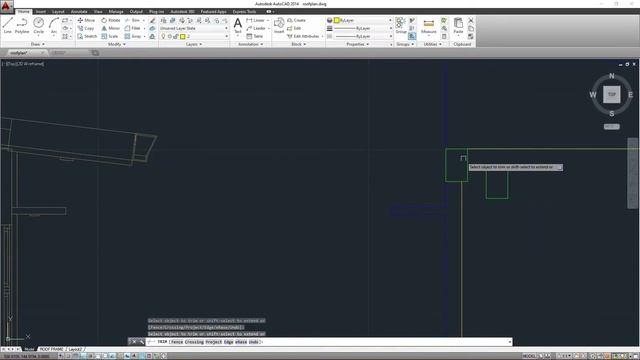Image resolution: width=640 pixels, height=360 pixels.
Task: Click the Linear dimension tool
Action: coord(256,20)
